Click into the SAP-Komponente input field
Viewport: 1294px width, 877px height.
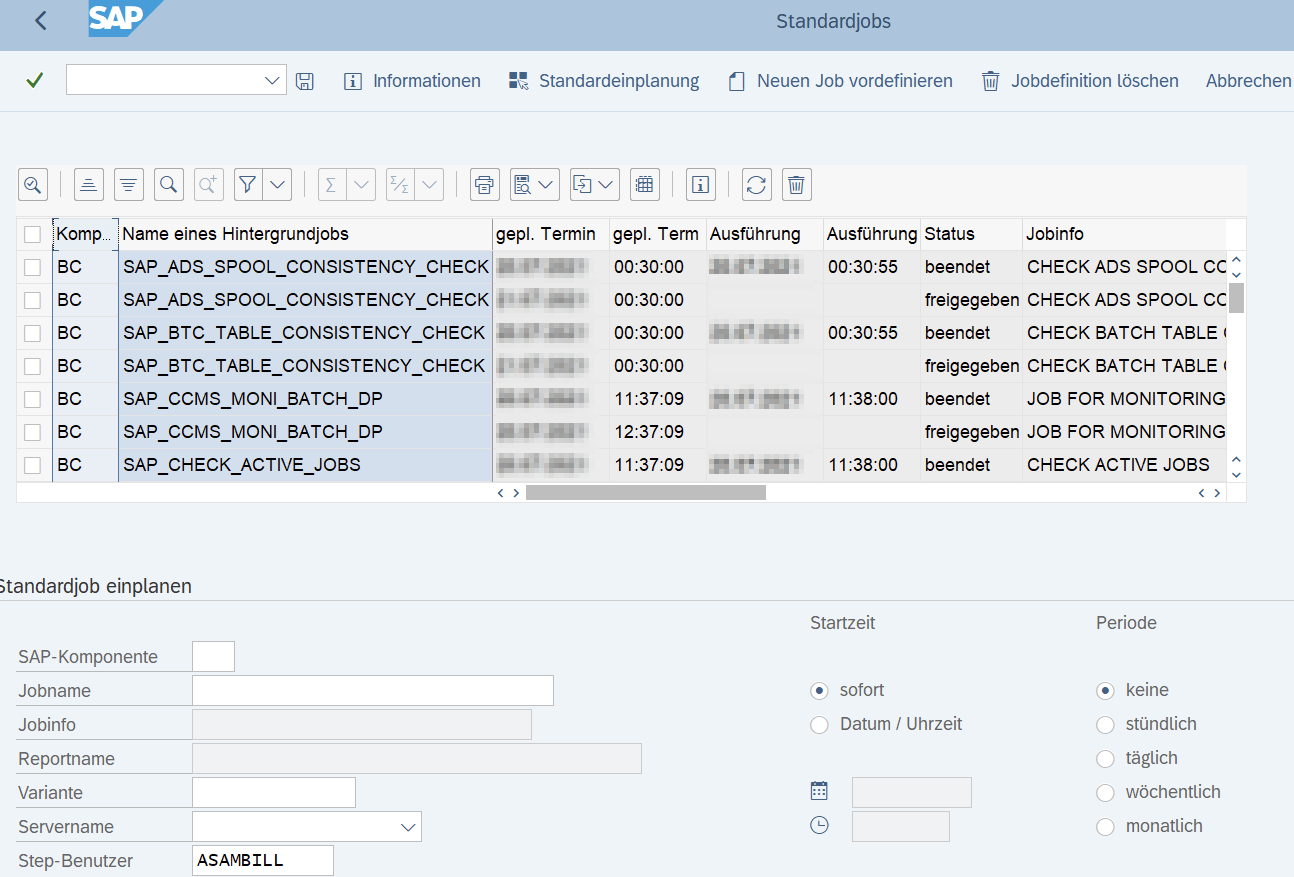coord(213,657)
